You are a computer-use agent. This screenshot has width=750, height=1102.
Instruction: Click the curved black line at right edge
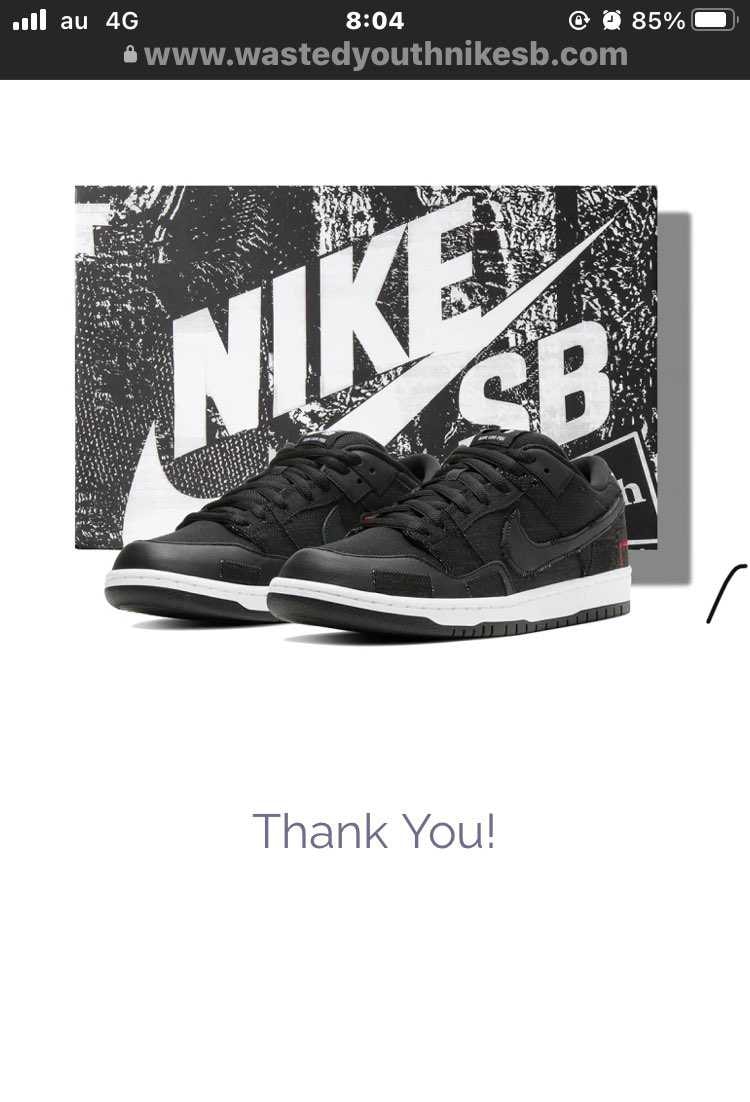coord(728,592)
